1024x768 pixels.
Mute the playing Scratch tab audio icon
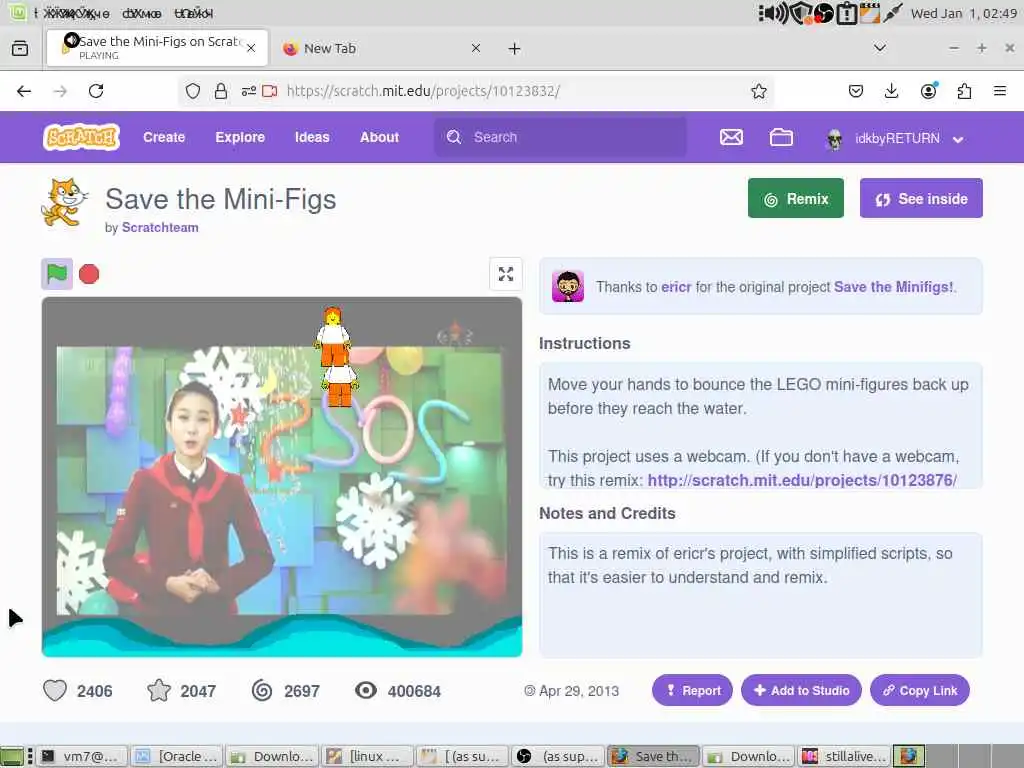(x=71, y=40)
